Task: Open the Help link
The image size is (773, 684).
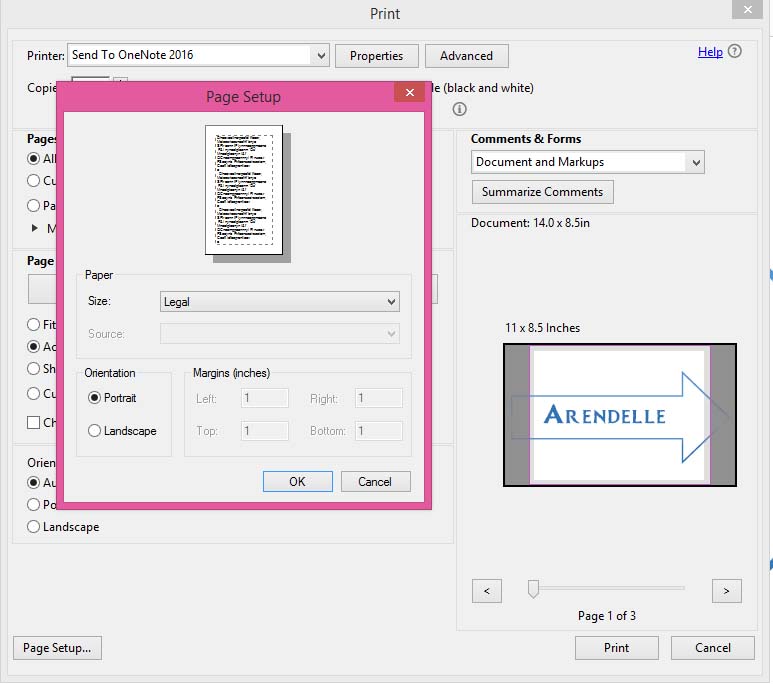Action: click(710, 52)
